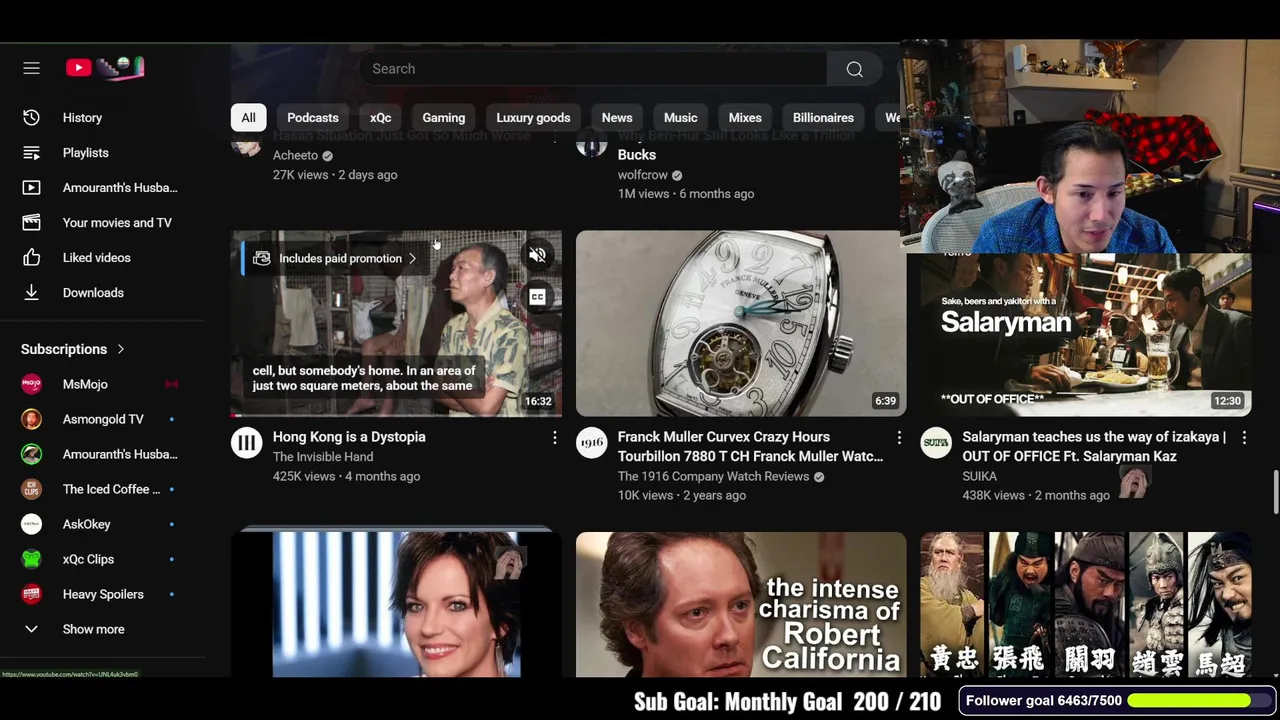
Task: Expand Subscriptions section chevron
Action: [121, 349]
